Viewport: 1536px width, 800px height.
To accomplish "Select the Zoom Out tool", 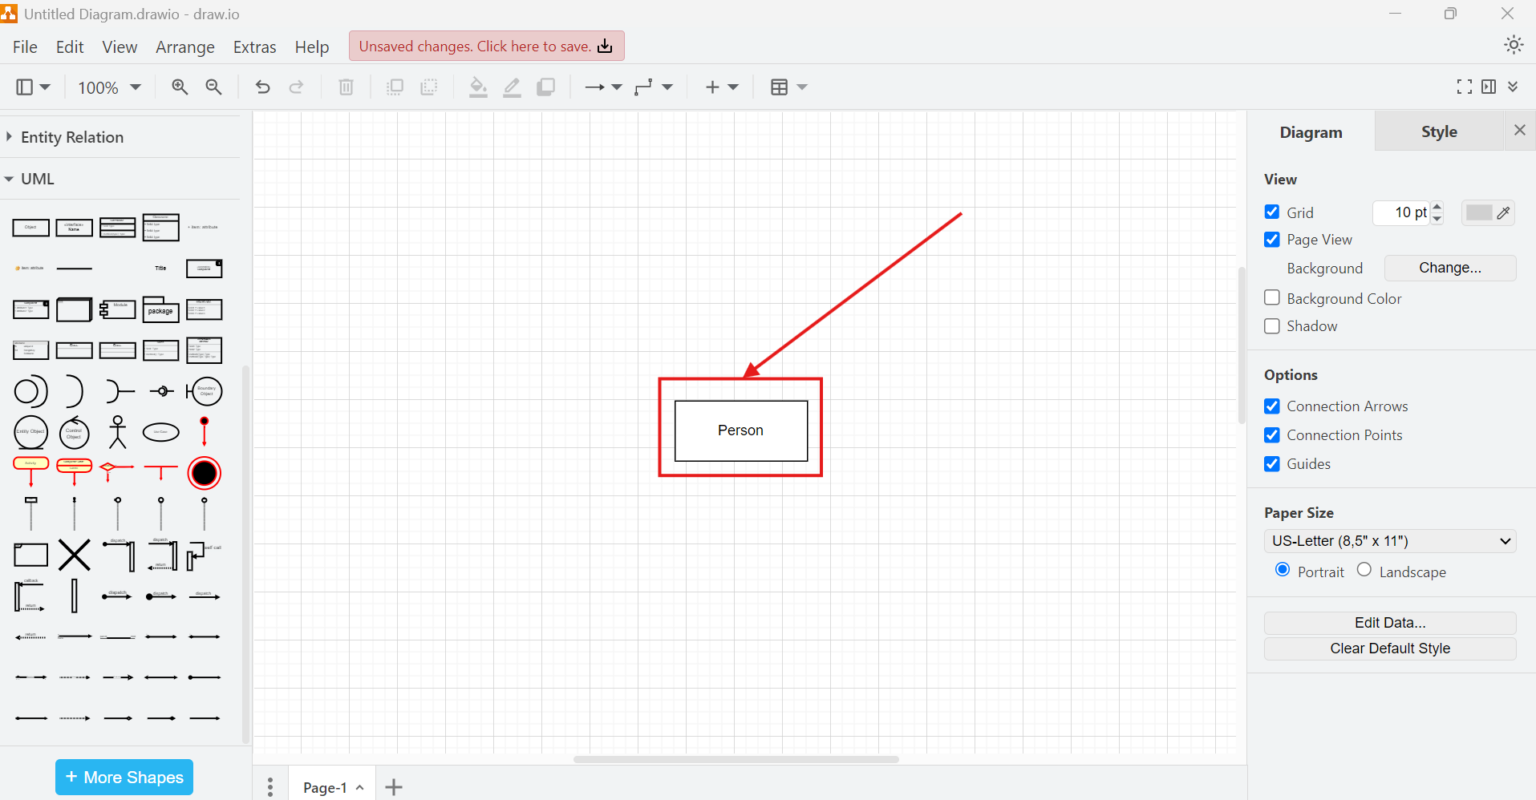I will pos(213,87).
